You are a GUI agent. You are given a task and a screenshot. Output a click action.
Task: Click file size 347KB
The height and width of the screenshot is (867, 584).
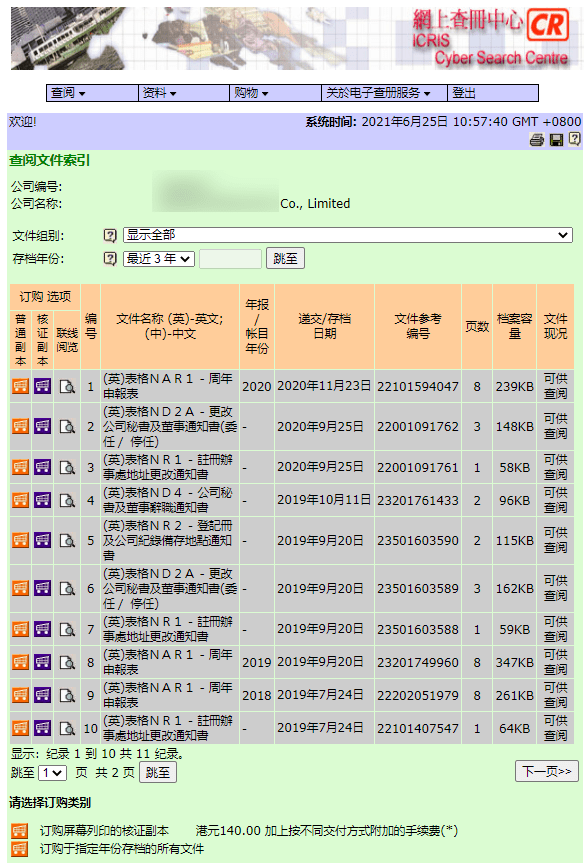coord(514,662)
